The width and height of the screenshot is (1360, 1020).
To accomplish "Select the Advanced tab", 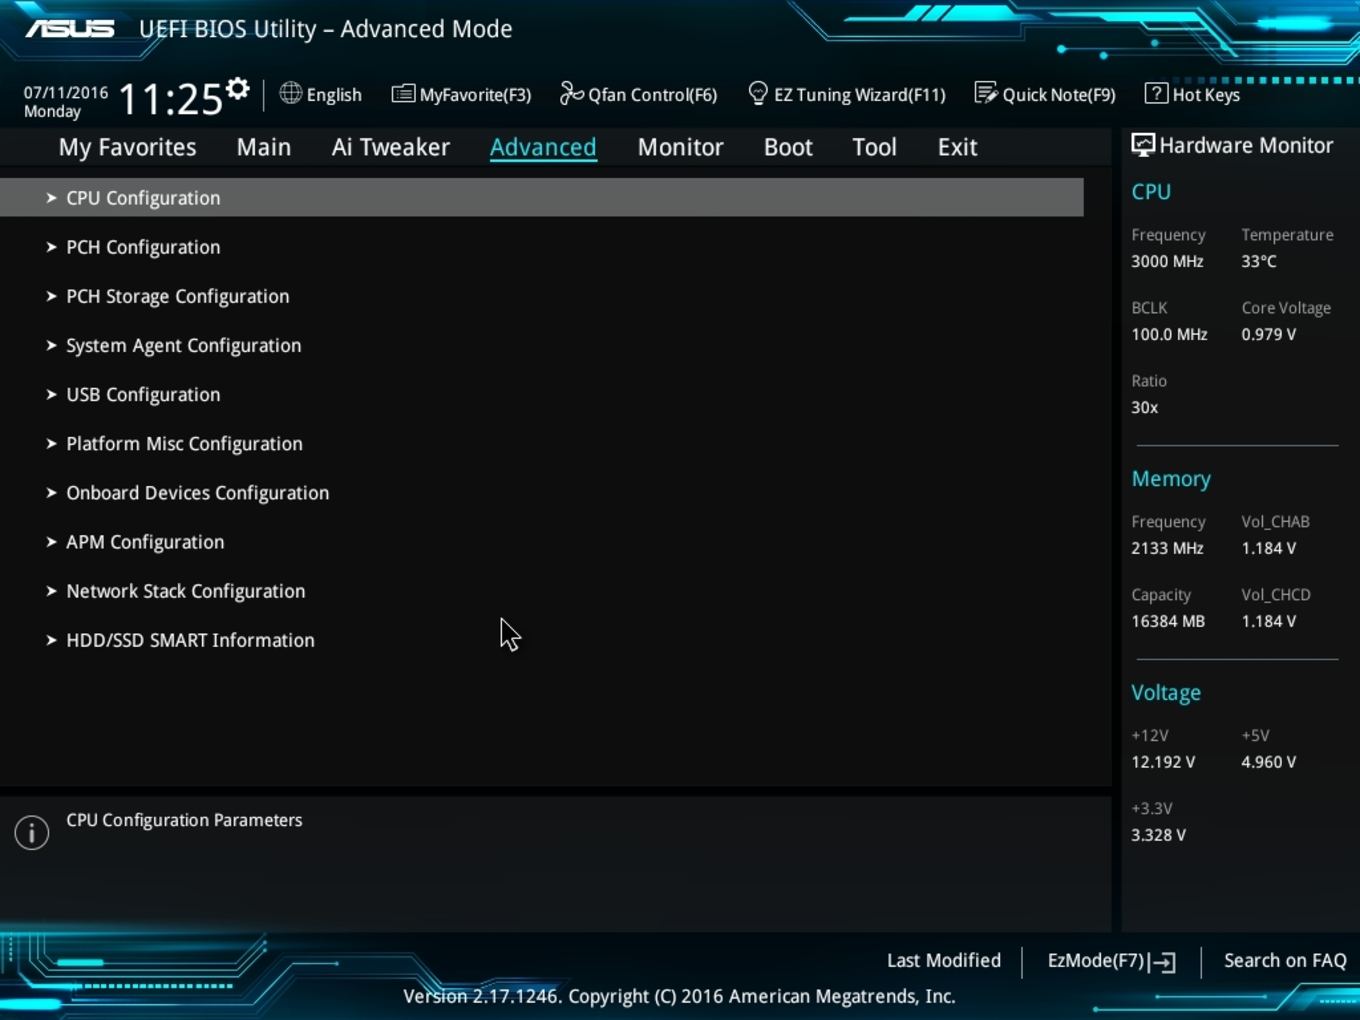I will [x=543, y=147].
